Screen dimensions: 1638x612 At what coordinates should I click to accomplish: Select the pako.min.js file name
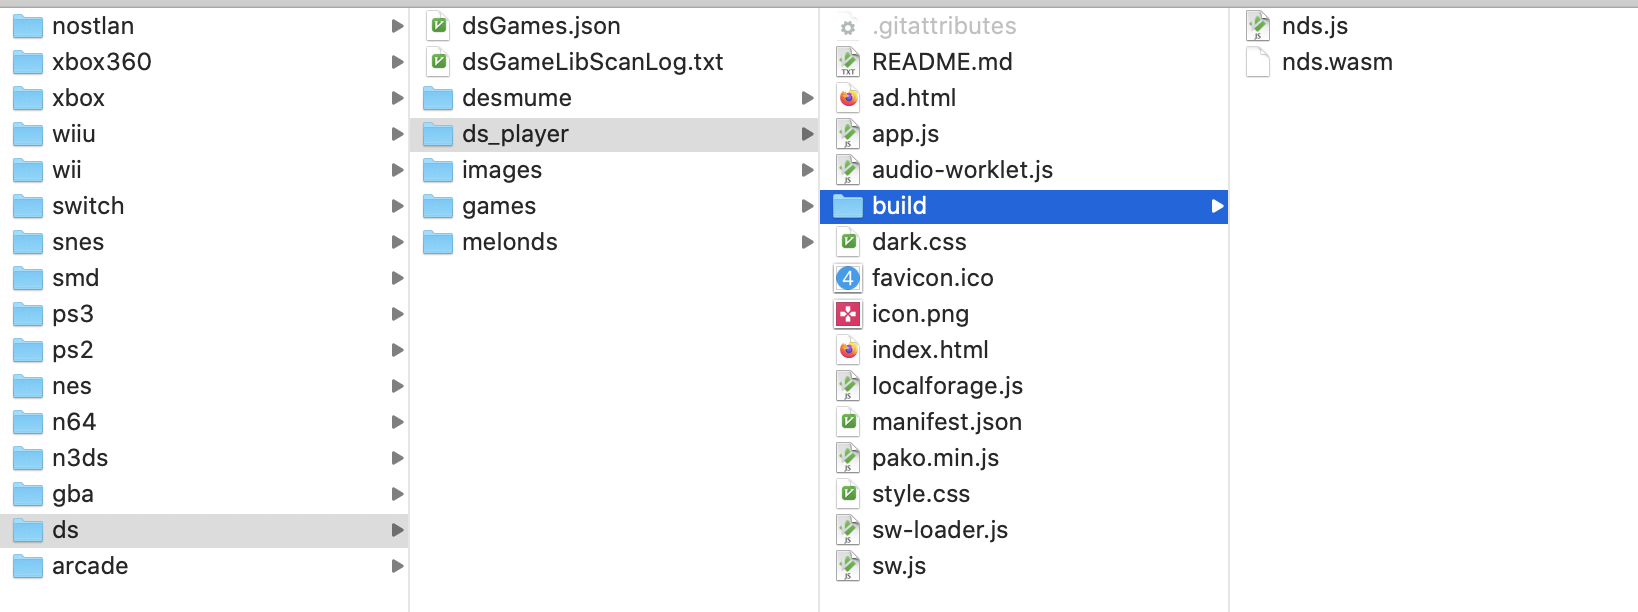pyautogui.click(x=935, y=458)
